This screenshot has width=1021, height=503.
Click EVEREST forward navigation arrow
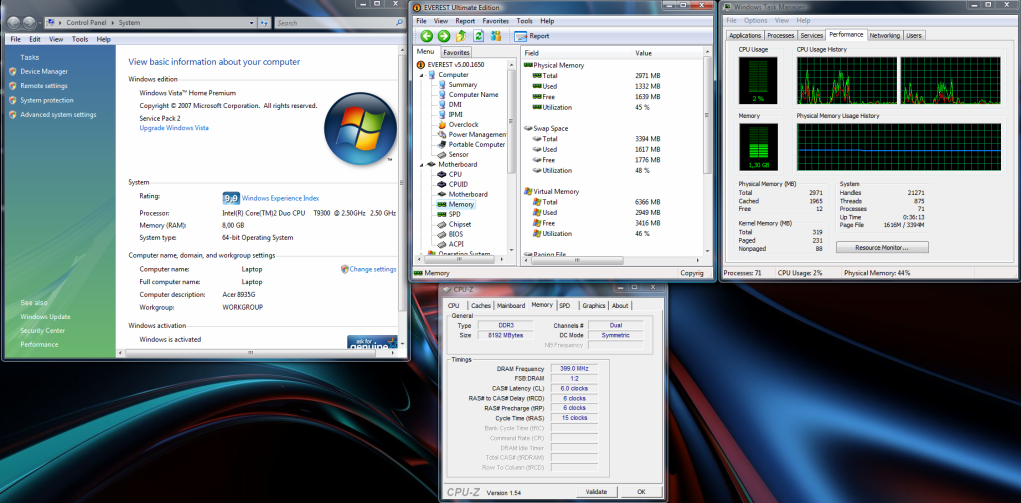tap(443, 36)
